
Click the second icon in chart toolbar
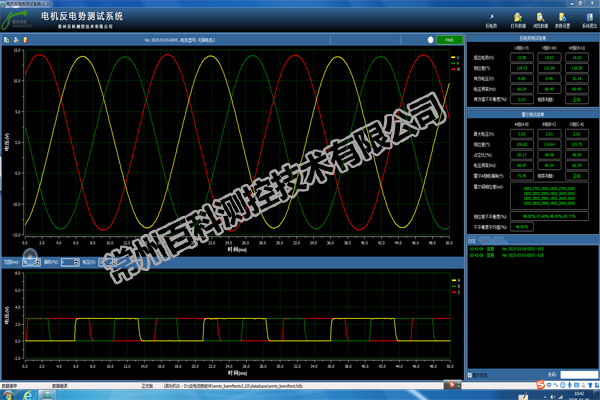15,40
